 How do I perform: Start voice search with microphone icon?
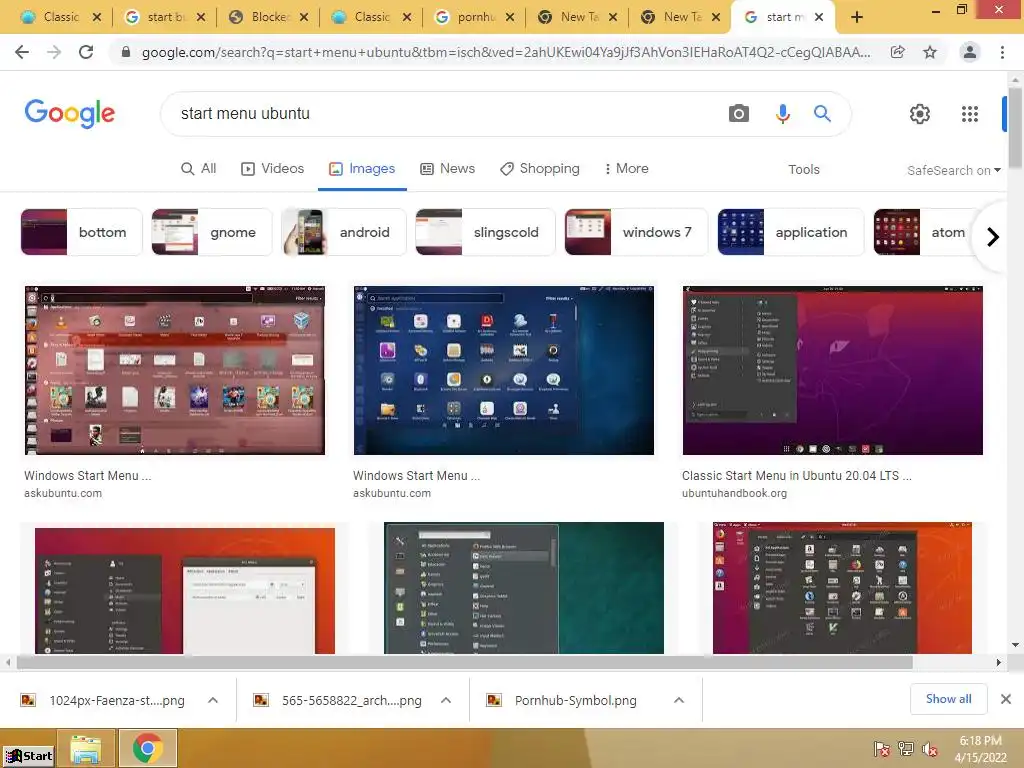click(x=782, y=114)
